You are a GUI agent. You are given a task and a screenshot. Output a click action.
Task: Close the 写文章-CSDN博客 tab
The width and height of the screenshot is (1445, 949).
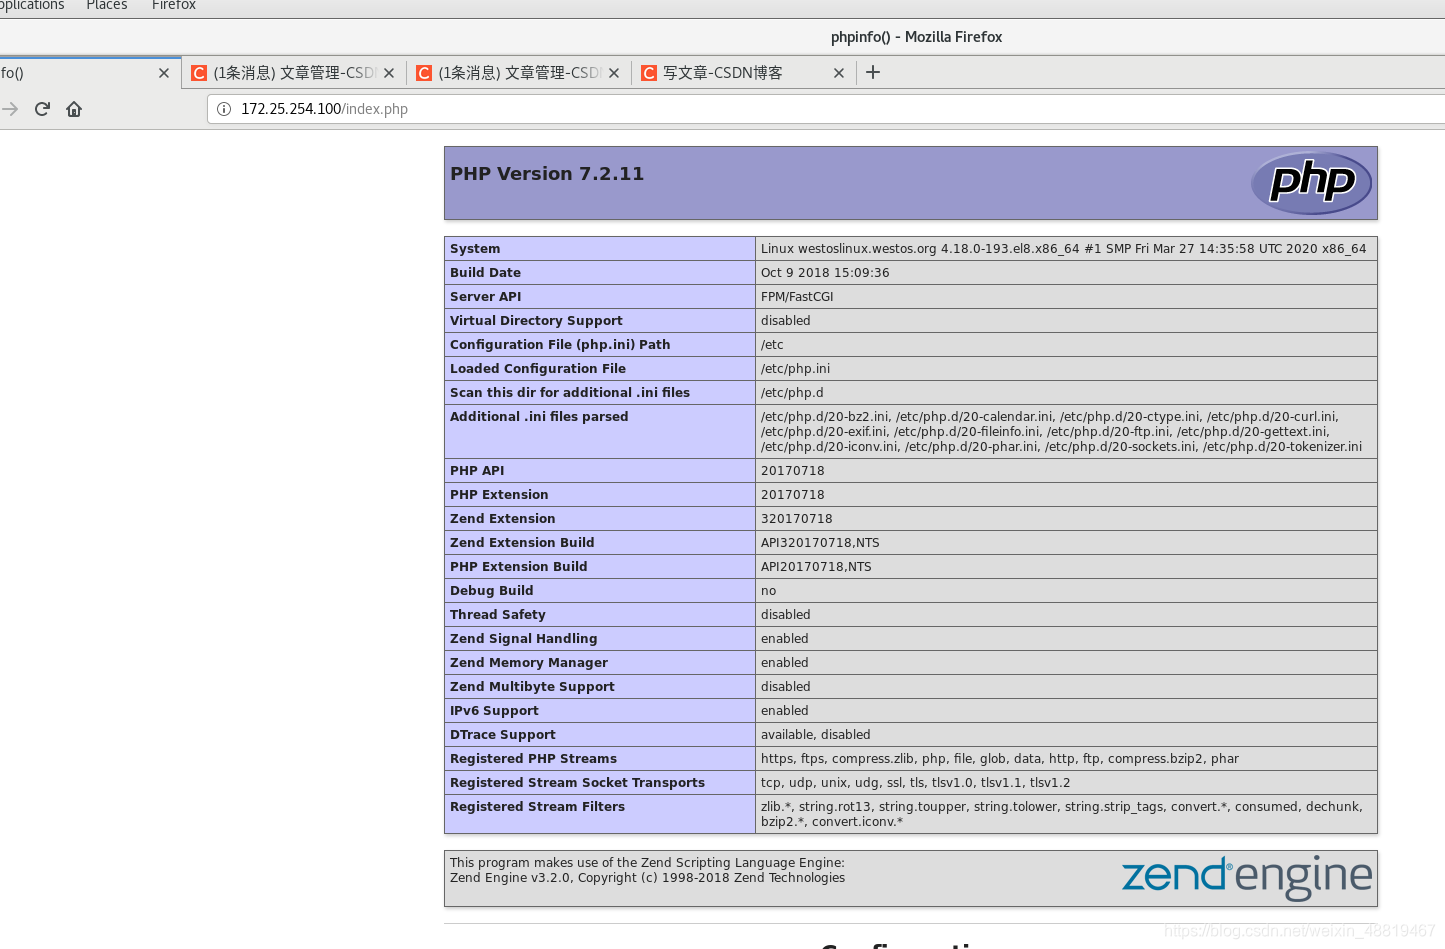839,73
